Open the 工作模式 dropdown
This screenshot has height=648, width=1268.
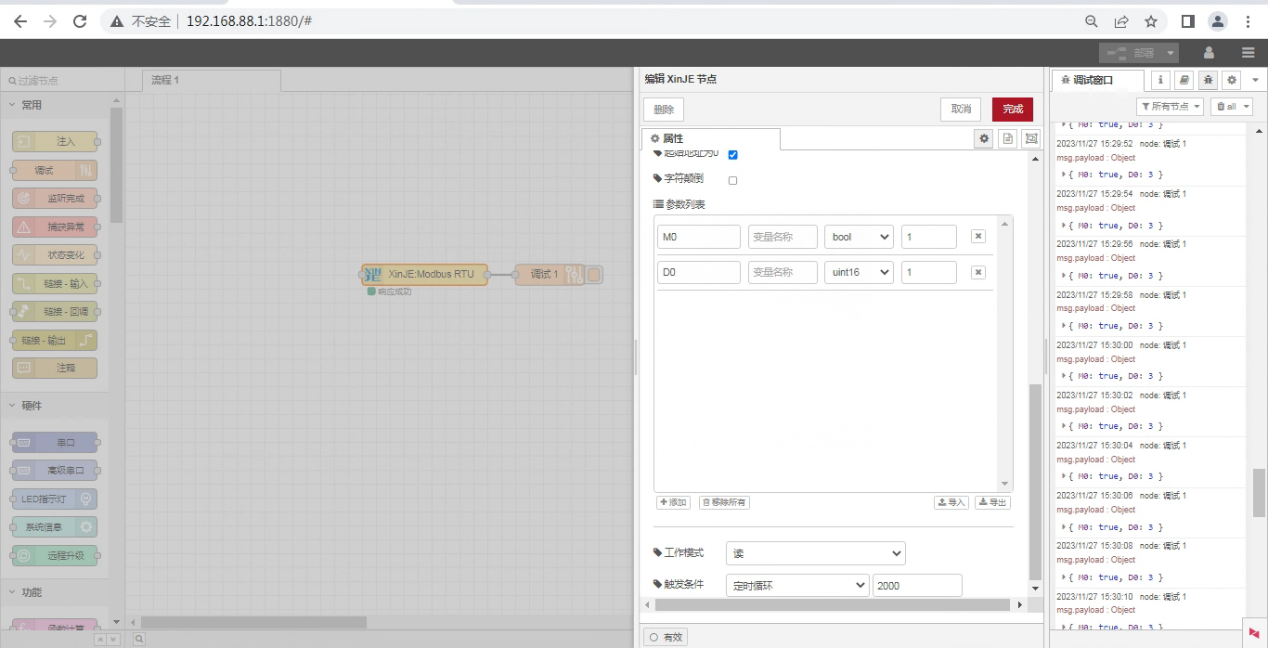pos(815,553)
